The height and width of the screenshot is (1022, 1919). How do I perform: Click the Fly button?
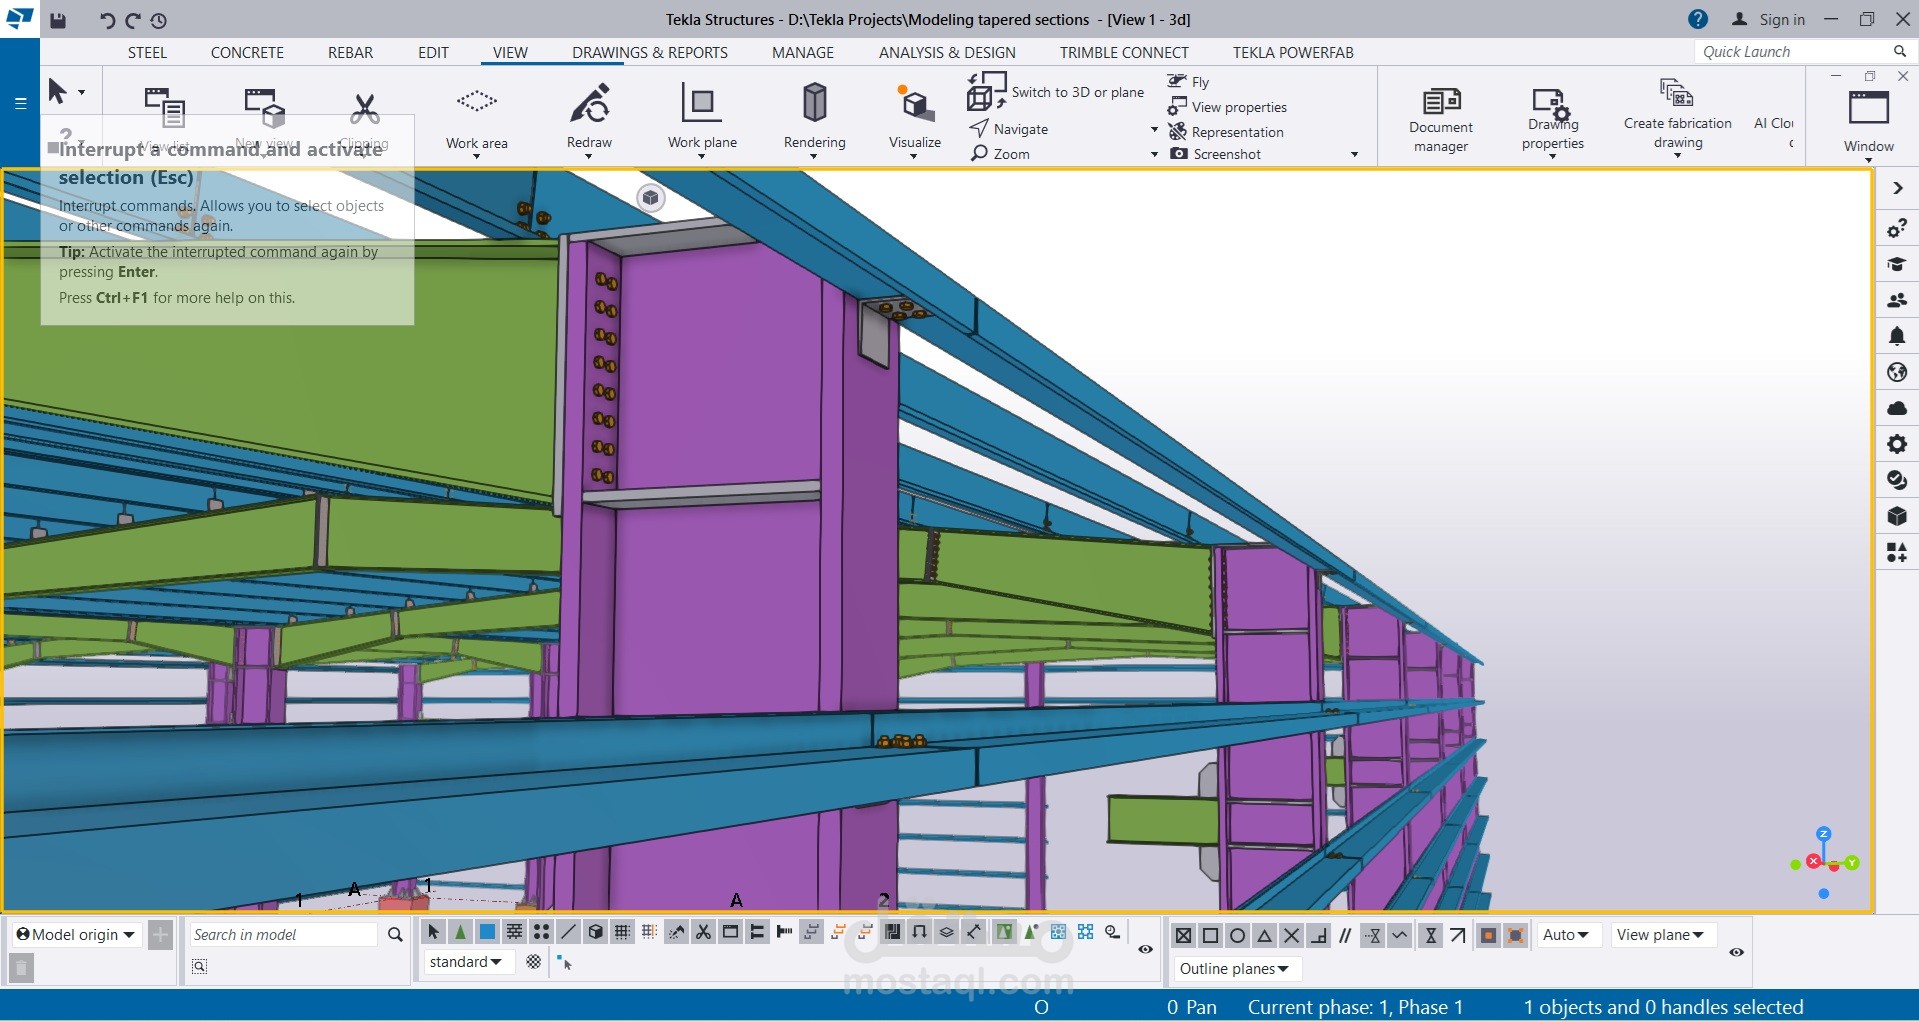tap(1189, 82)
